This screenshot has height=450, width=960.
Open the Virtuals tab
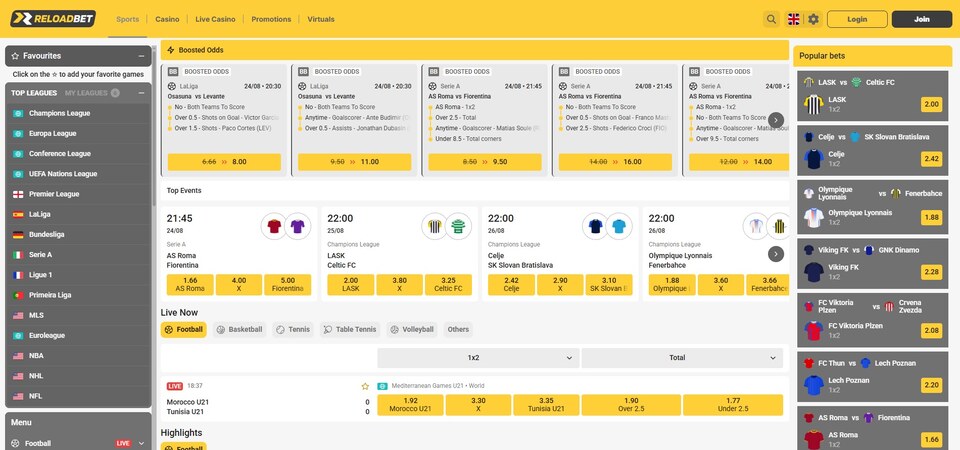tap(321, 20)
